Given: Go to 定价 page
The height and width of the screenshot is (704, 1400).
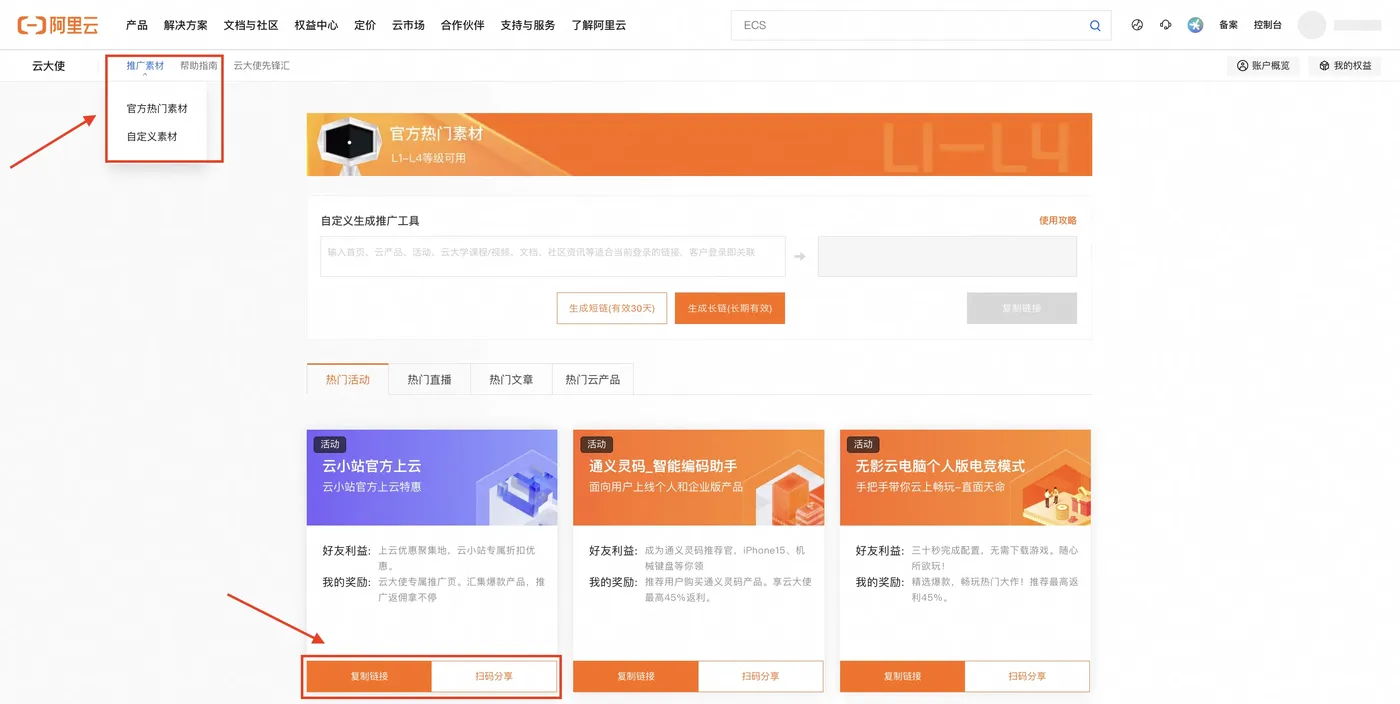Looking at the screenshot, I should click(365, 25).
